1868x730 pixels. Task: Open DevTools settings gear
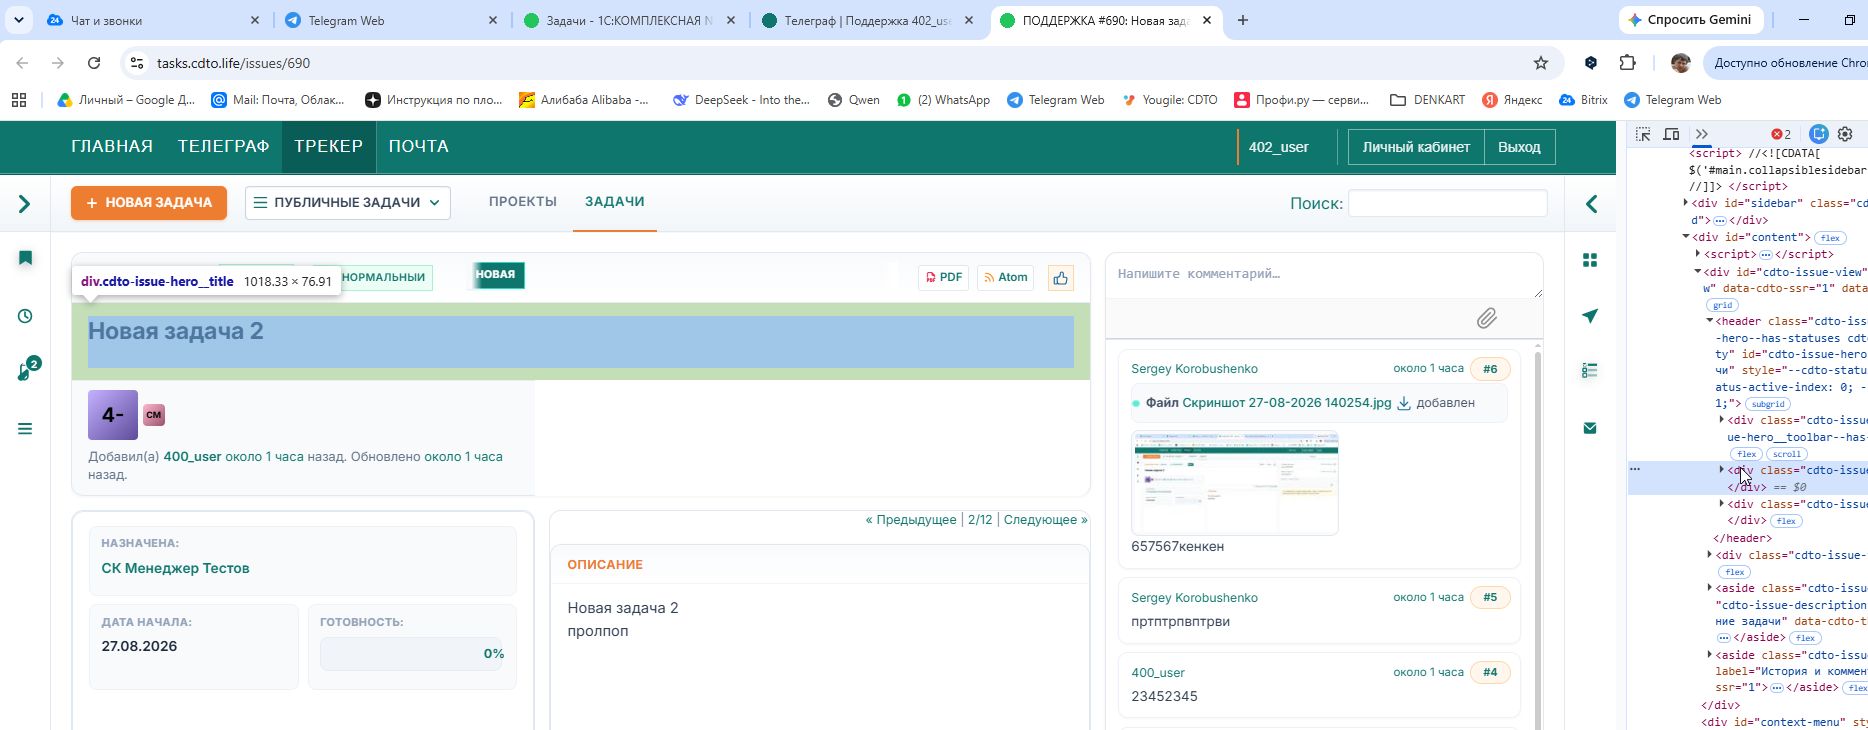click(x=1845, y=134)
